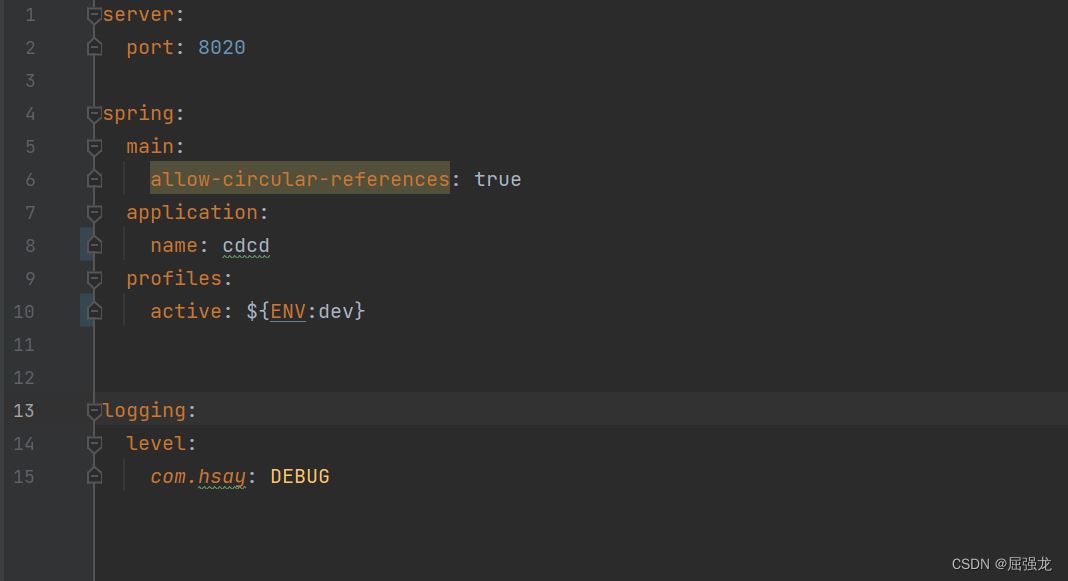Screen dimensions: 1068x581
Task: Click the true value on line 6
Action: point(498,179)
